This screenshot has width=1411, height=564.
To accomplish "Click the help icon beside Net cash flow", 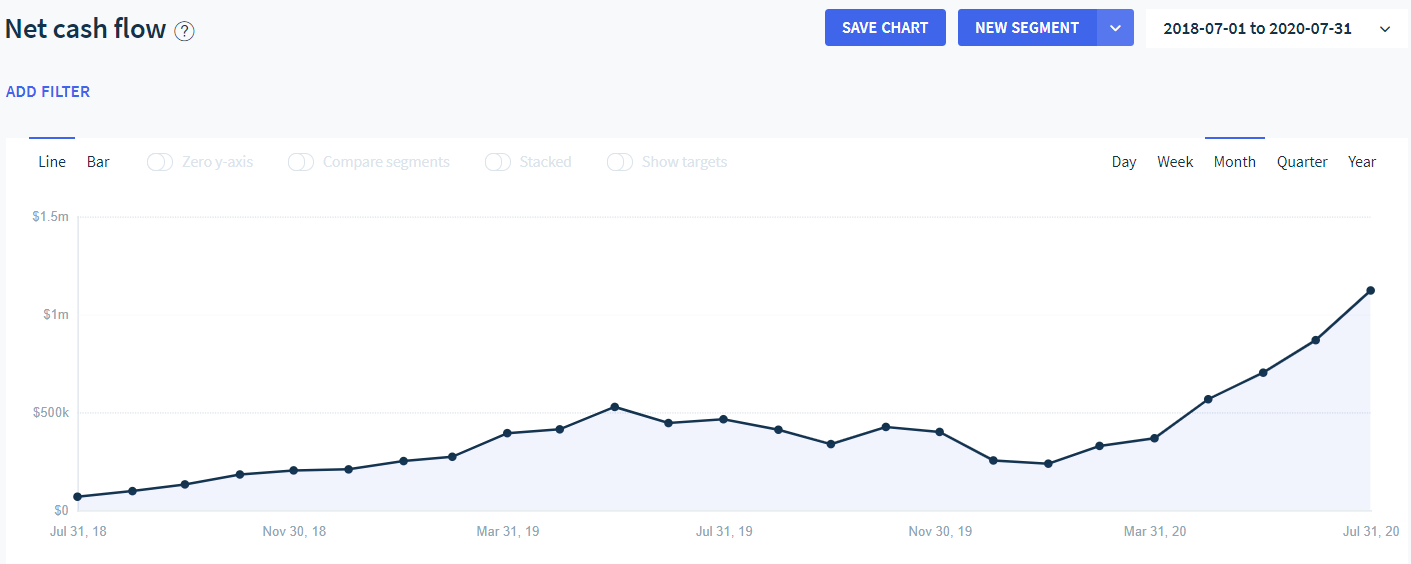I will coord(184,31).
